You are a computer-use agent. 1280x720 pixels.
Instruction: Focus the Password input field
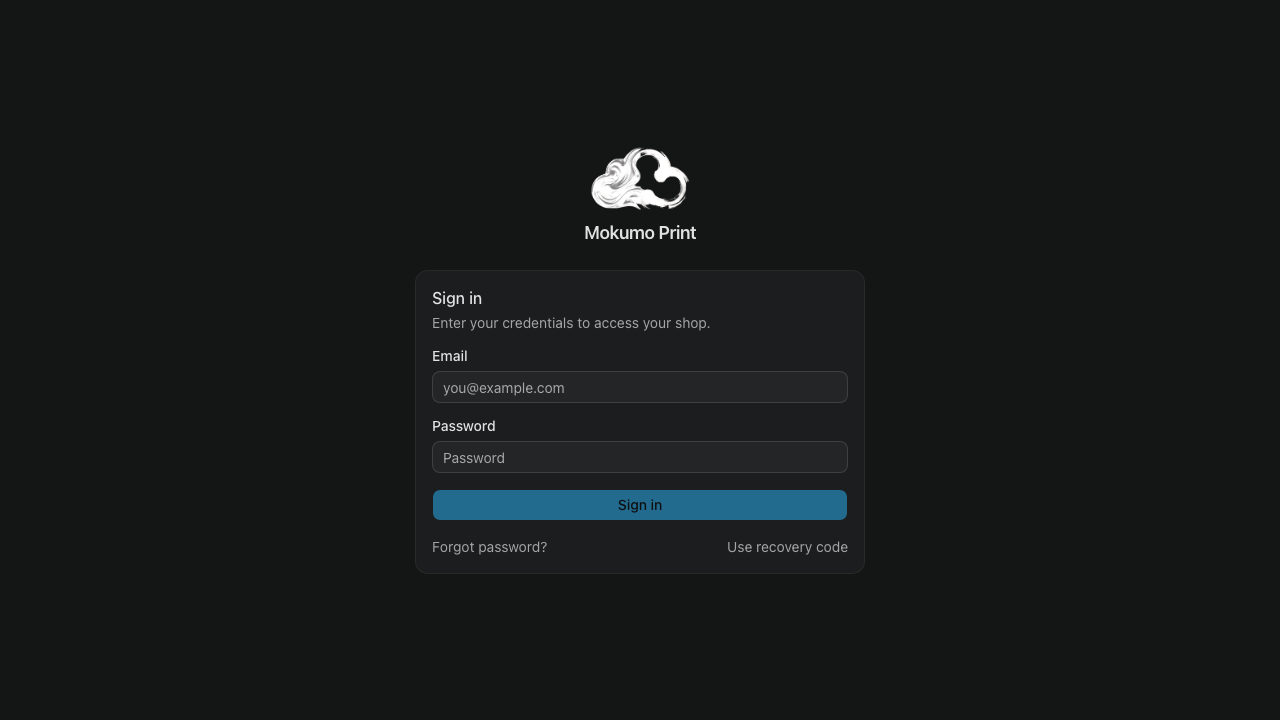640,457
